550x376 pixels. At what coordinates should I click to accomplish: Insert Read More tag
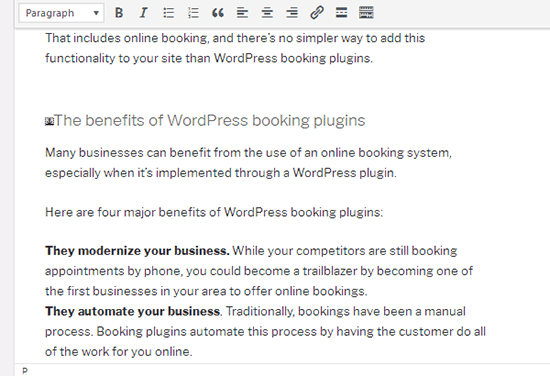[341, 13]
